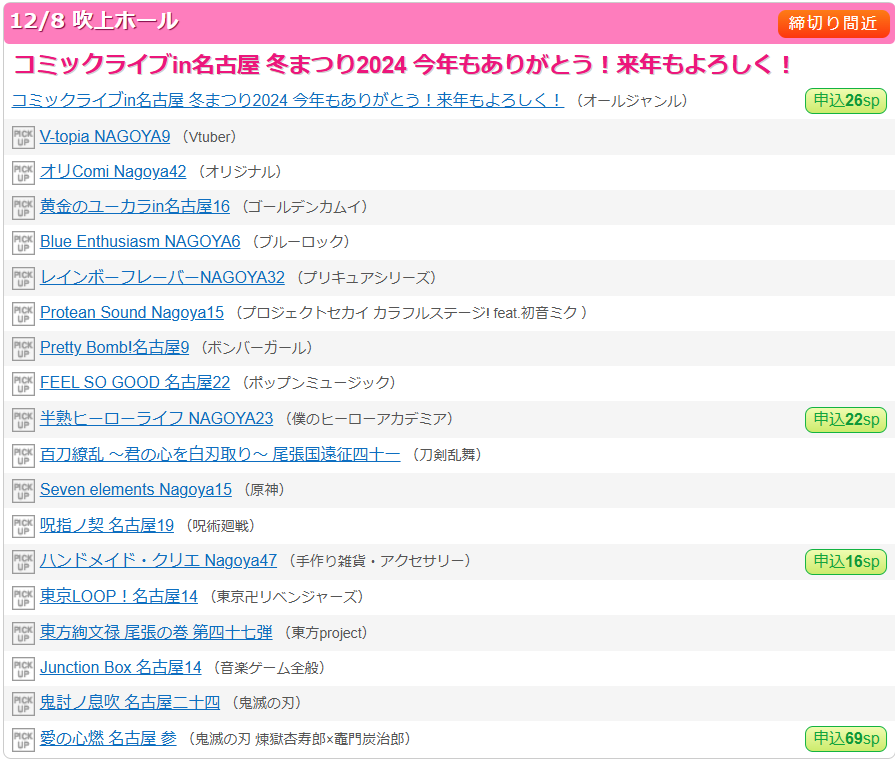This screenshot has height=762, width=895.
Task: Click the (Vtuber) genre text
Action: coord(208,137)
